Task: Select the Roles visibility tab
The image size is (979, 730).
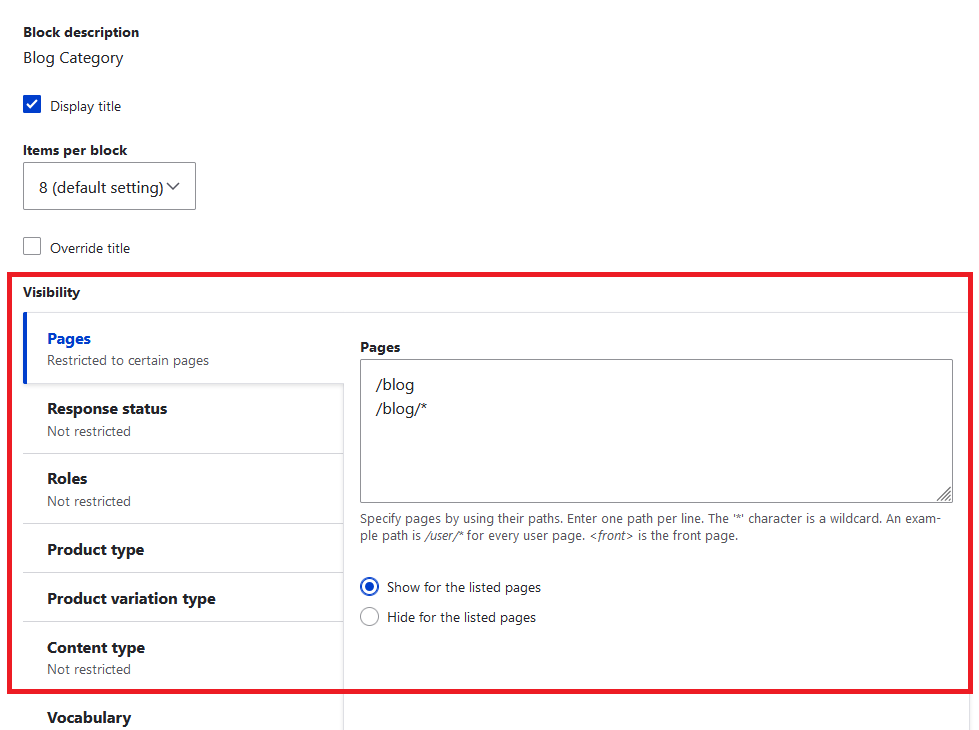Action: click(x=67, y=479)
